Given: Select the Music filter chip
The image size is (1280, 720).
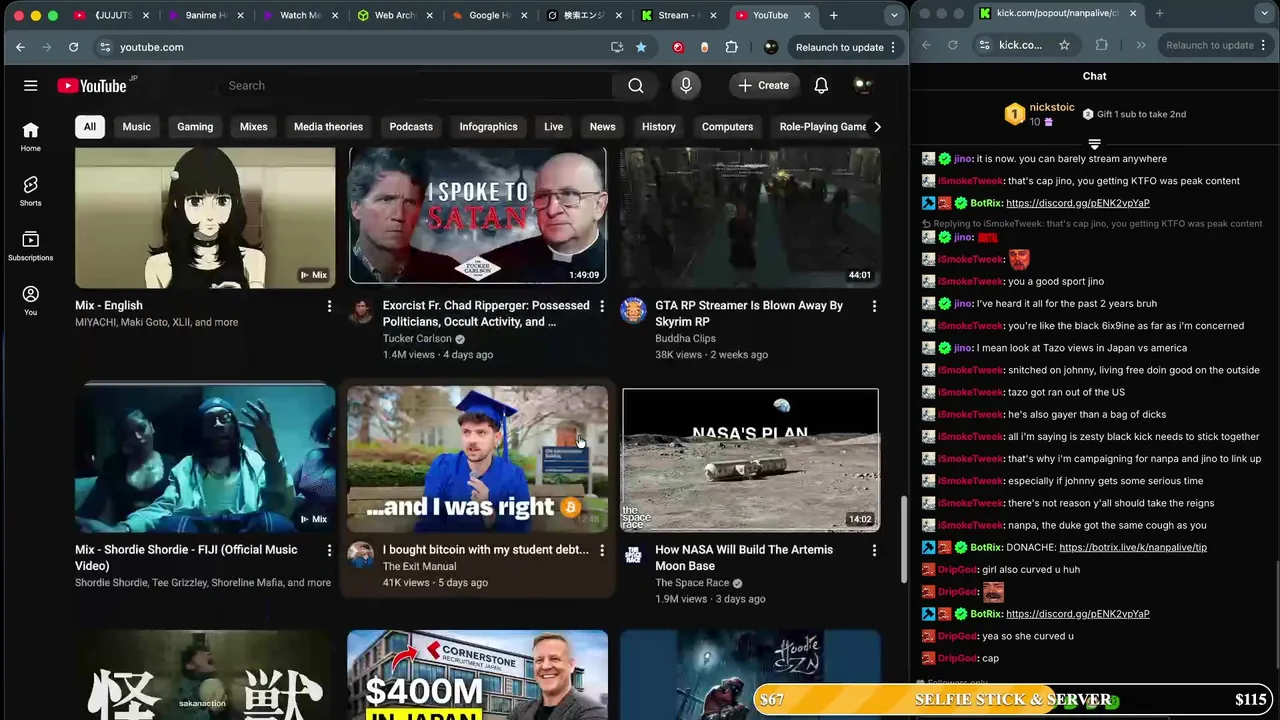Looking at the screenshot, I should click(x=137, y=127).
